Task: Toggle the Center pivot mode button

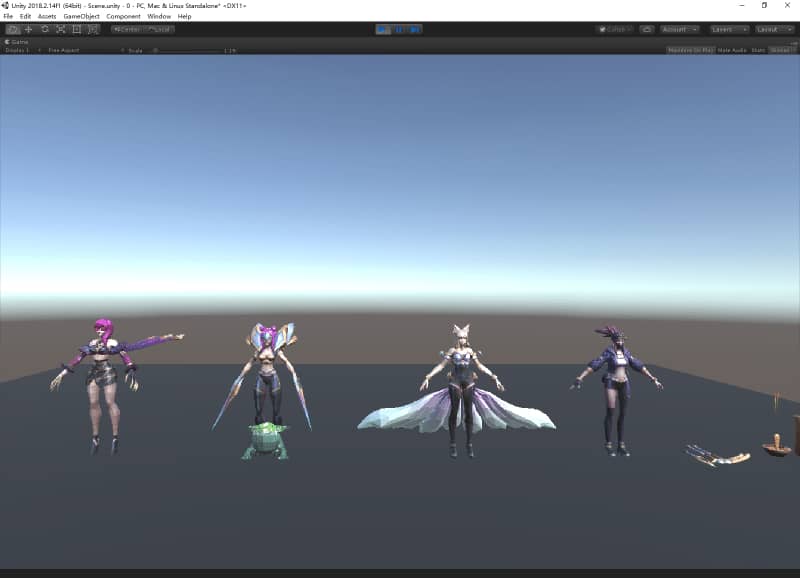Action: (x=127, y=30)
